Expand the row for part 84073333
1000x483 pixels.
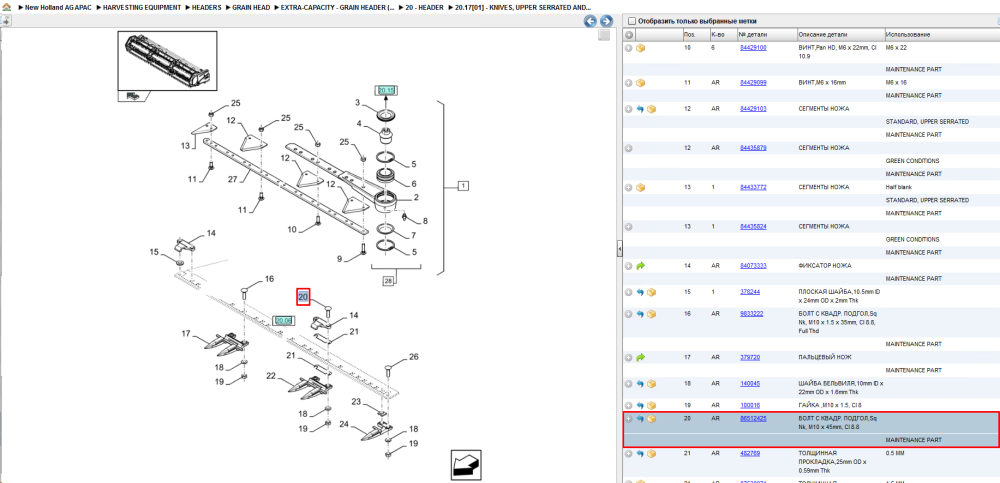click(x=629, y=266)
